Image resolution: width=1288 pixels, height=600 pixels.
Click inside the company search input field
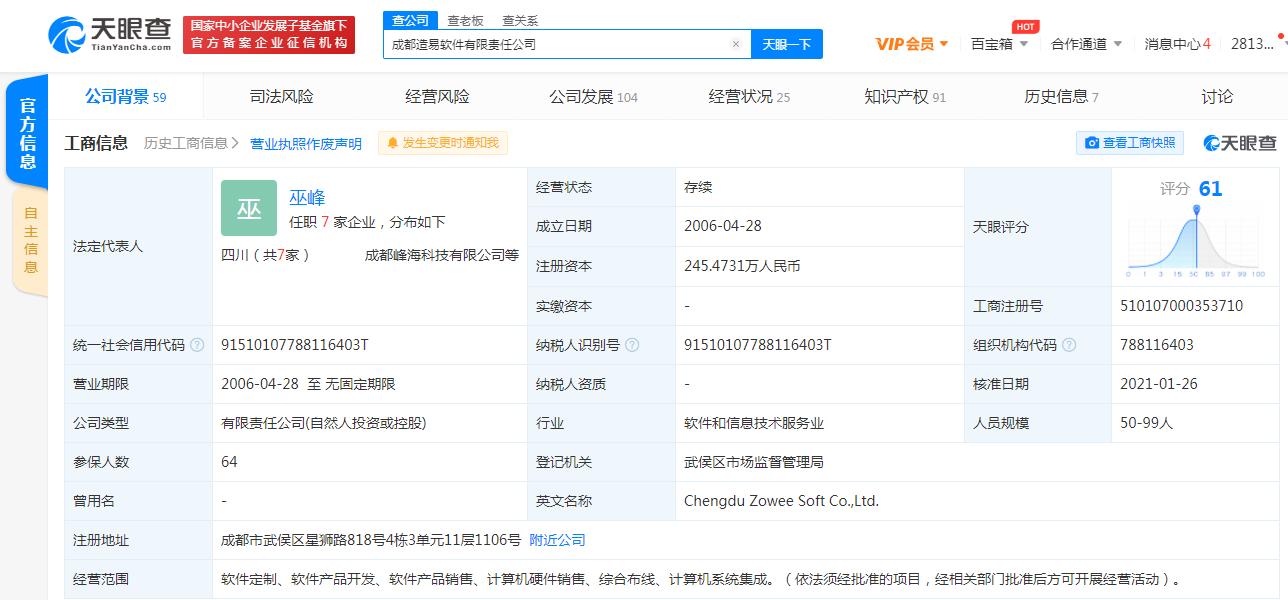click(560, 44)
